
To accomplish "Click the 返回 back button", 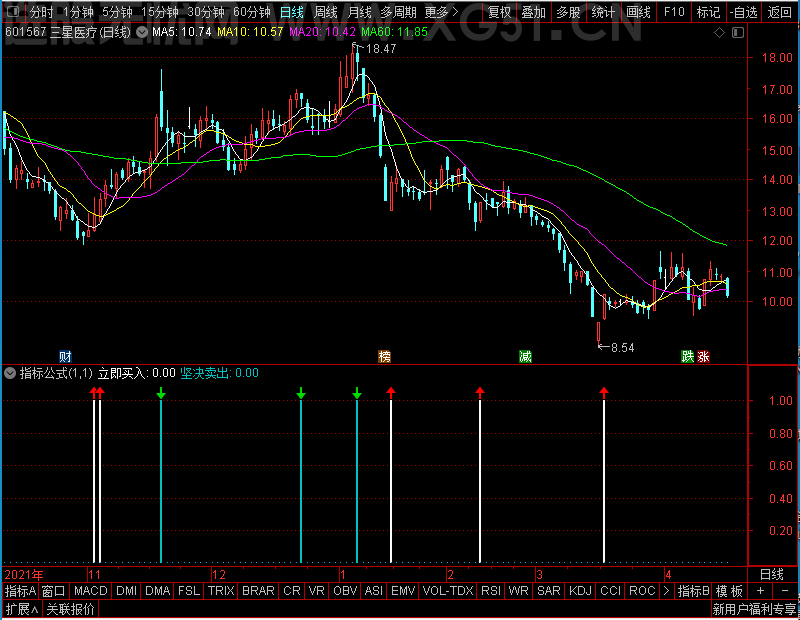I will (x=780, y=11).
